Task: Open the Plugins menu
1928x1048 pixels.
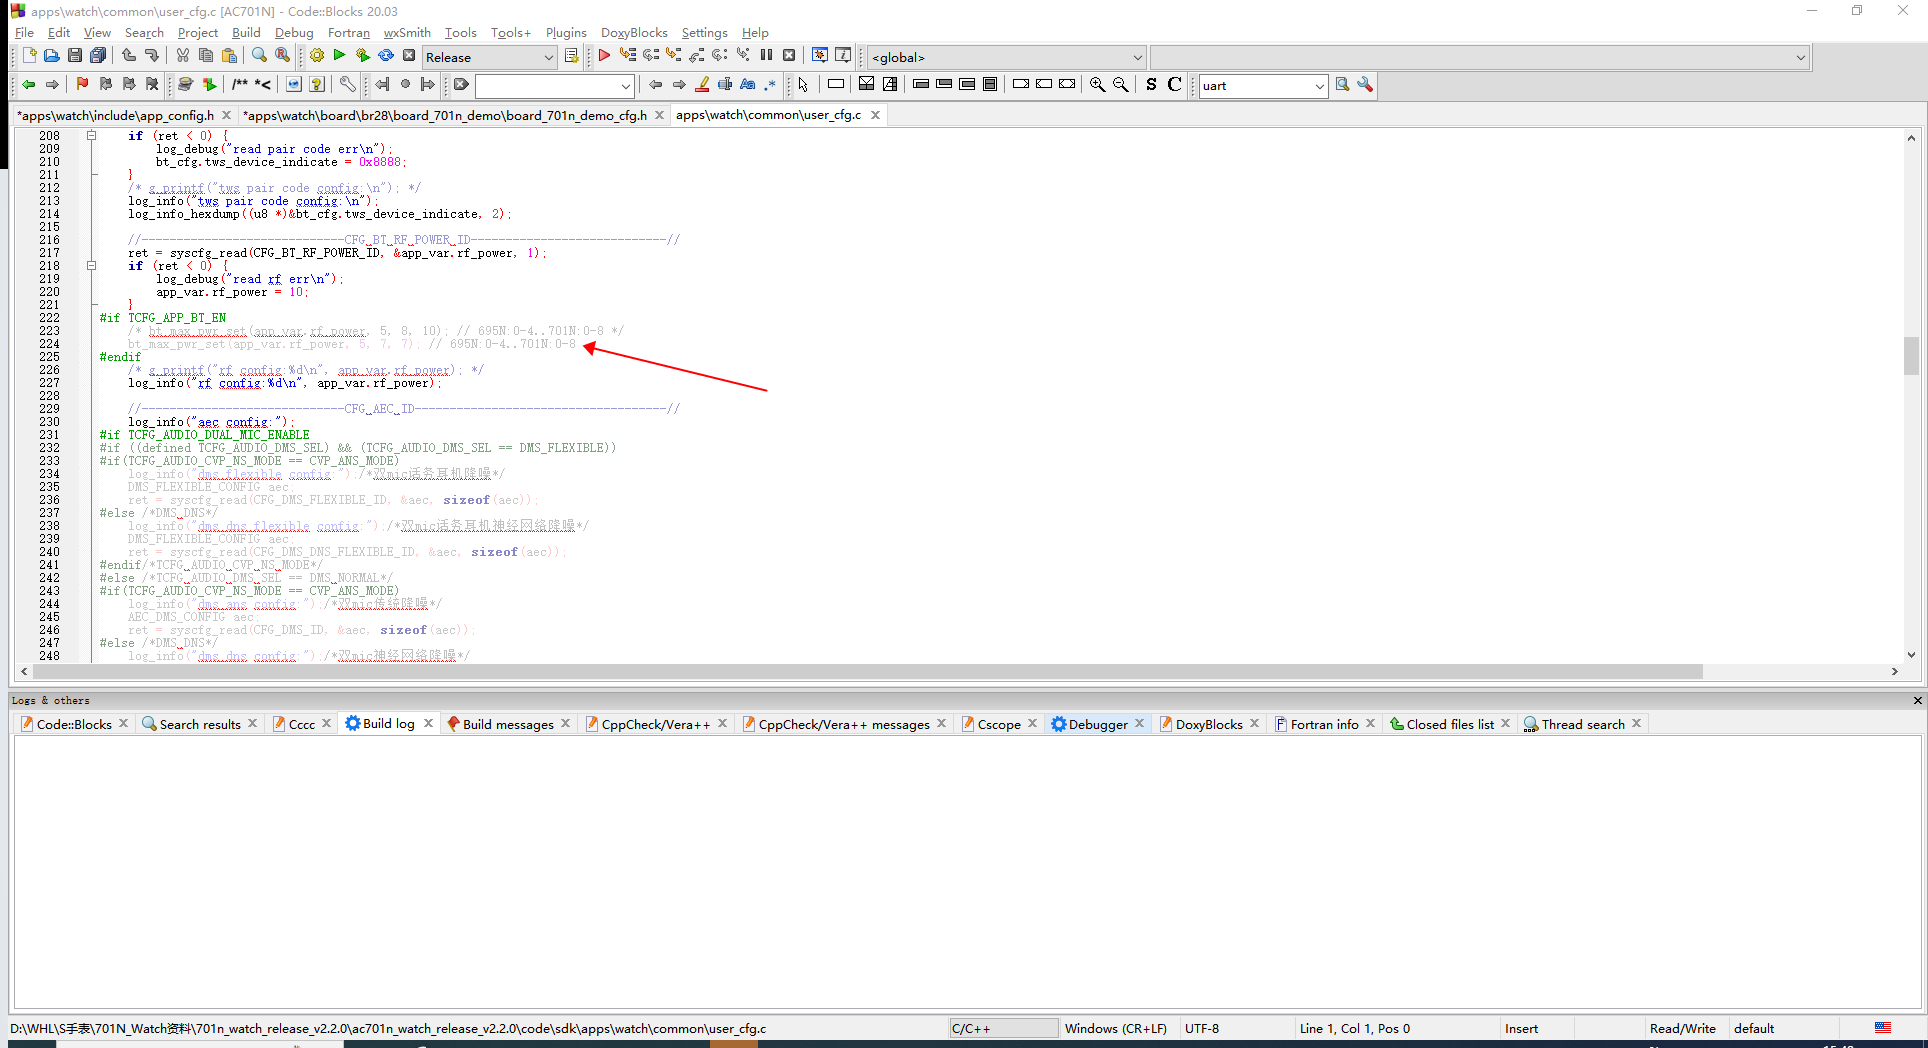Action: [x=566, y=33]
